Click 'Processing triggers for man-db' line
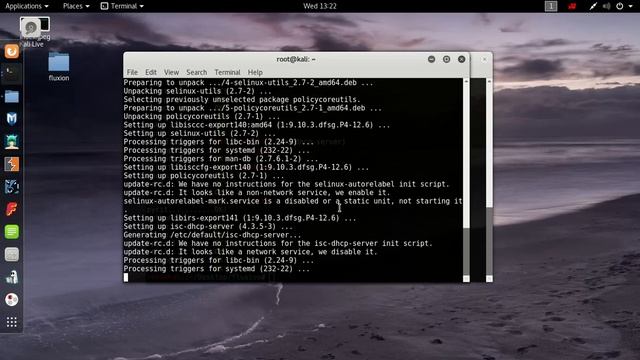The width and height of the screenshot is (640, 360). coord(221,159)
